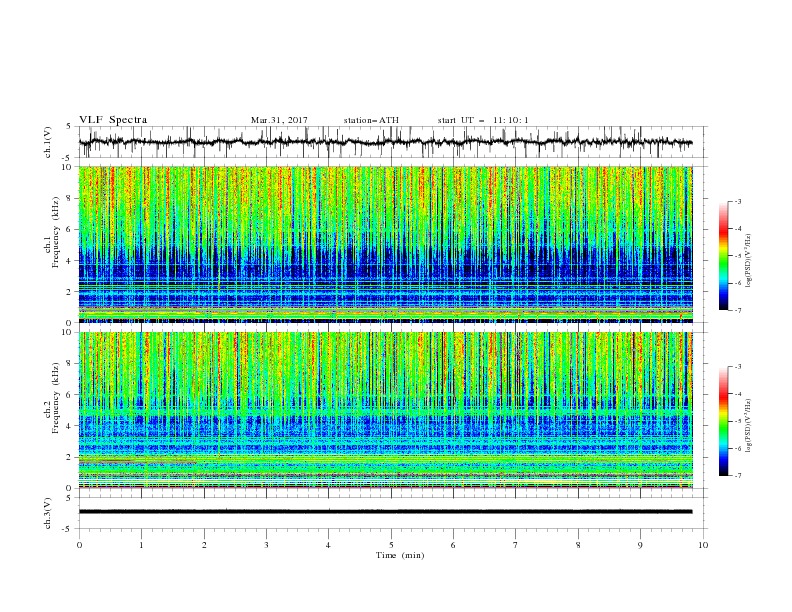Viewport: 792px width, 612px height.
Task: Click the "-5" tick on ch.1 colorbar
Action: click(x=737, y=256)
